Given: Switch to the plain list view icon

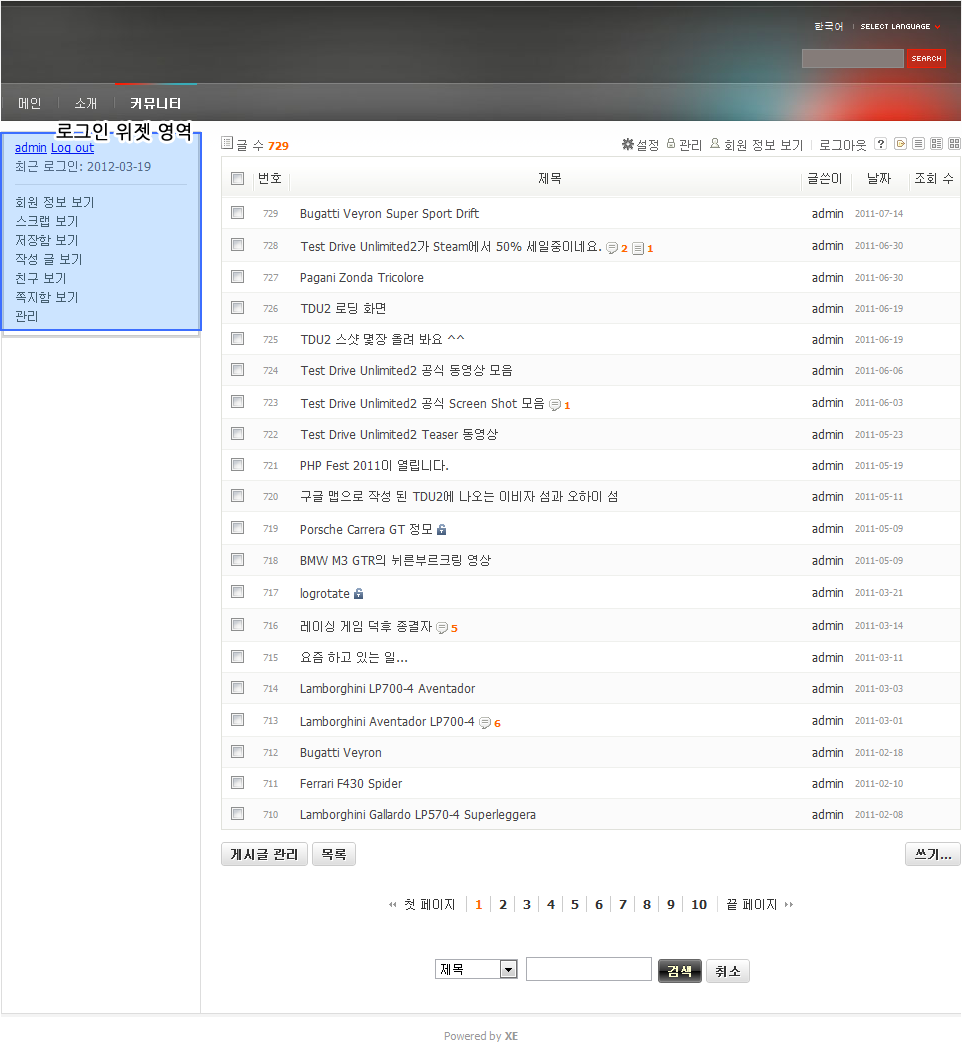Looking at the screenshot, I should [918, 144].
